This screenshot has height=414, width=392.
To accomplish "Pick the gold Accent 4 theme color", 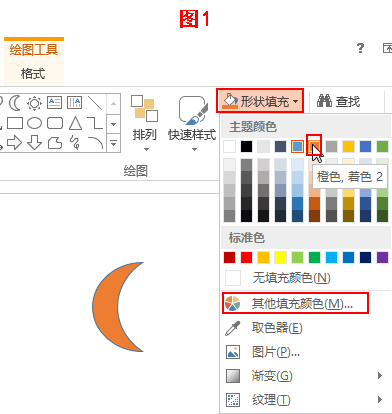I will [x=348, y=146].
